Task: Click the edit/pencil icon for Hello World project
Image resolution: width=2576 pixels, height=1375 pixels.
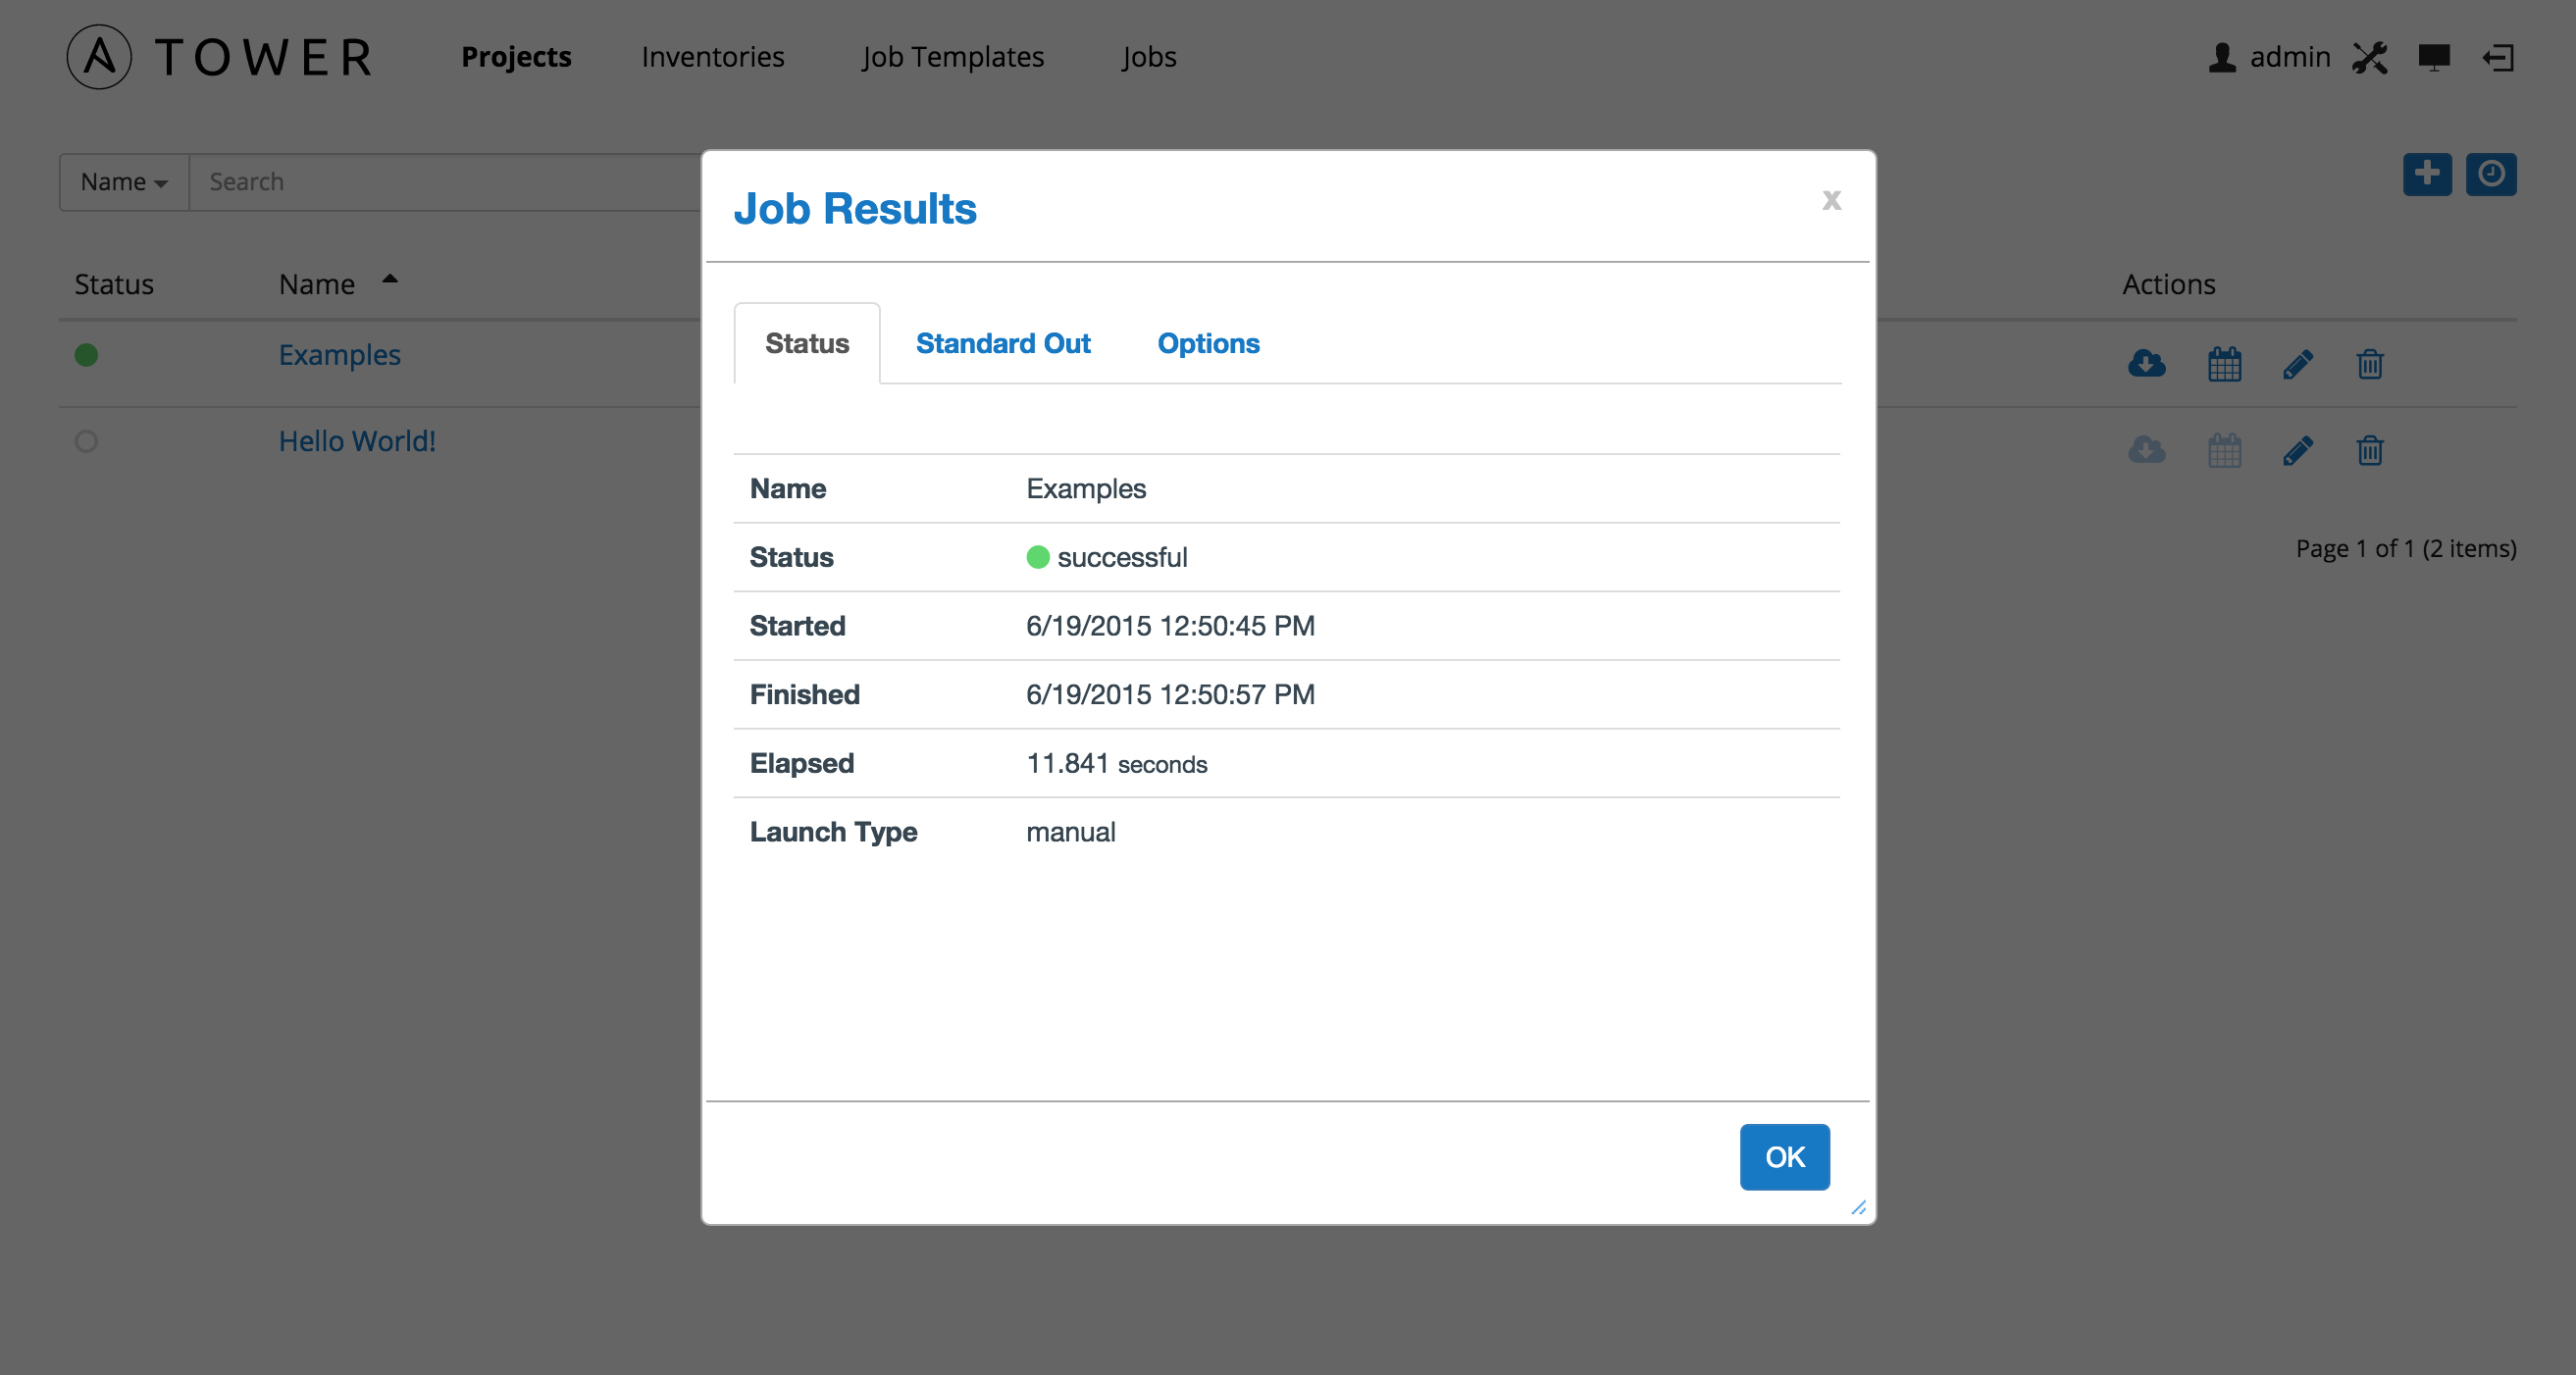Action: 2296,450
